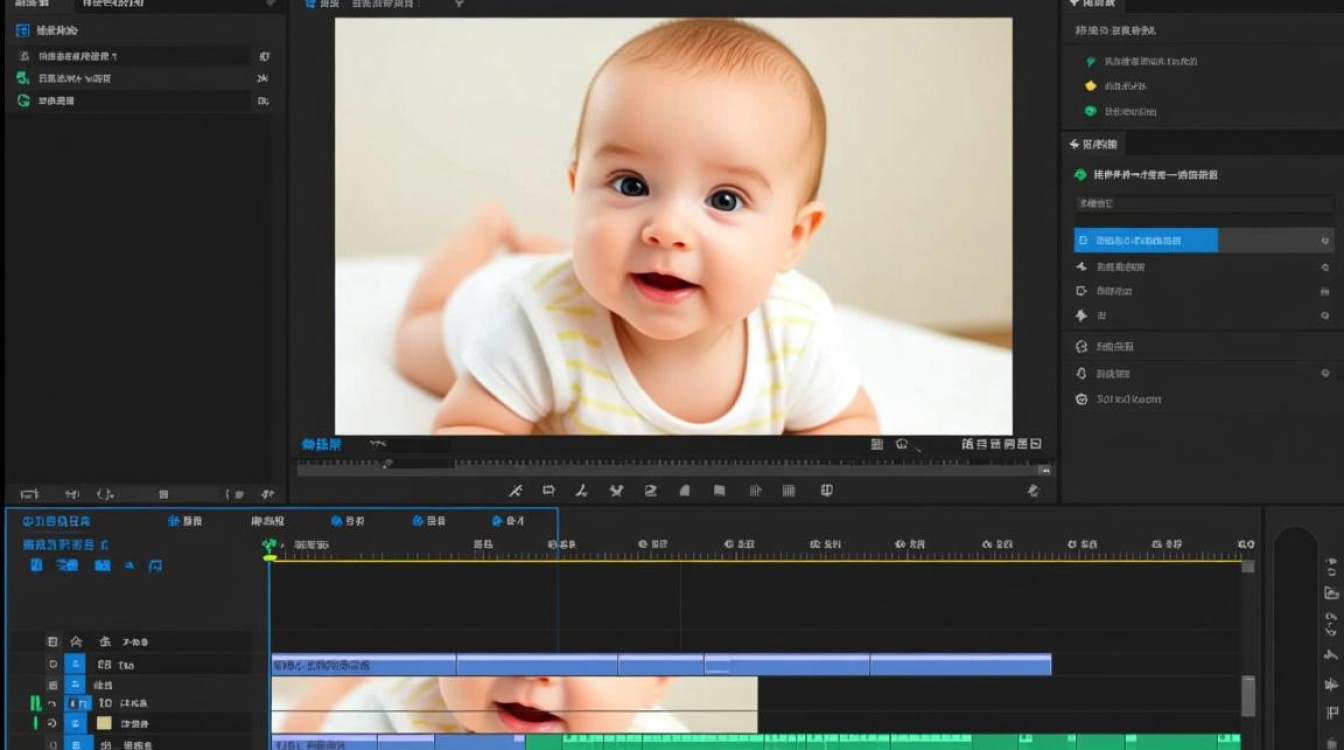The width and height of the screenshot is (1344, 750).
Task: Click the yellow diamond icon in right panel
Action: pyautogui.click(x=1091, y=86)
